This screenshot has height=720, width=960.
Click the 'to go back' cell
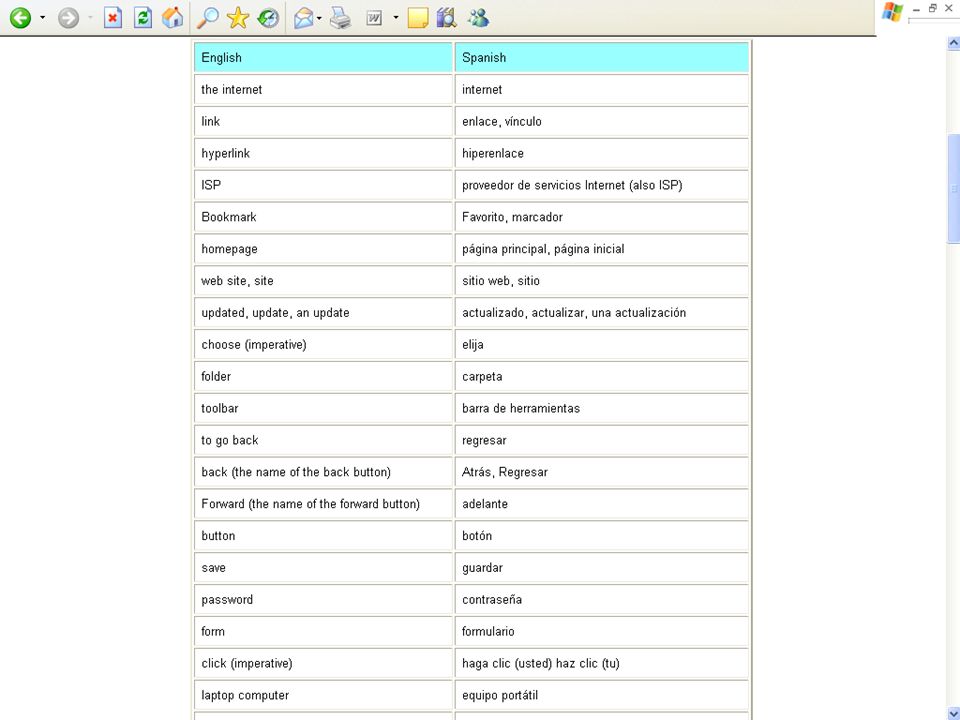[x=323, y=440]
